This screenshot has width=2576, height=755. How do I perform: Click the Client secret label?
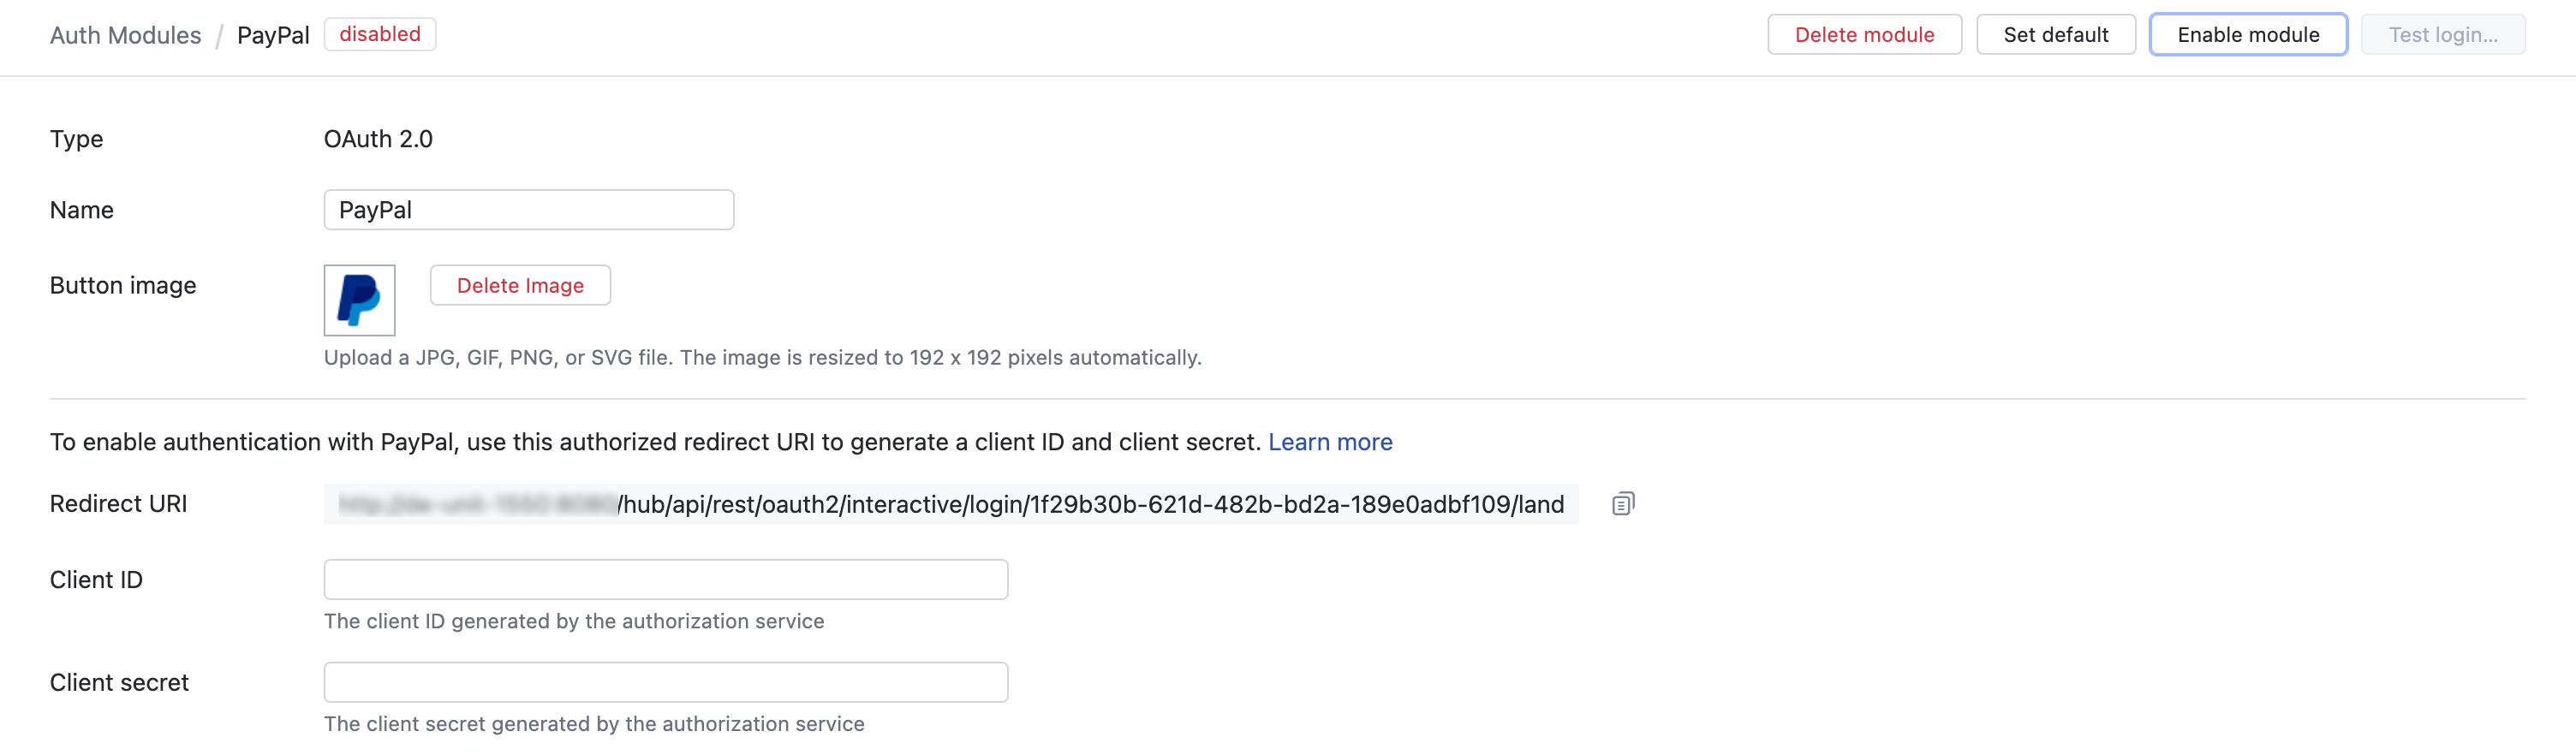coord(119,683)
